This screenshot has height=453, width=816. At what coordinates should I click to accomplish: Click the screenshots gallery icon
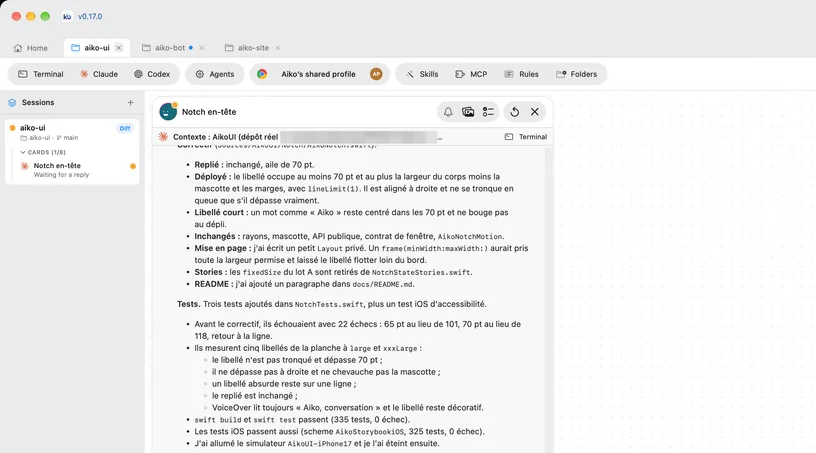[468, 112]
